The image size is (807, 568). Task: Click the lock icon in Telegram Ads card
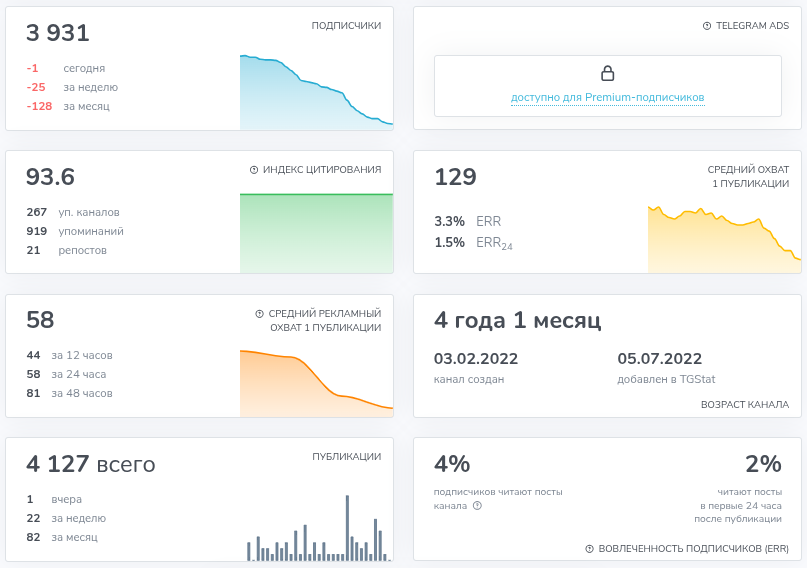[x=608, y=74]
